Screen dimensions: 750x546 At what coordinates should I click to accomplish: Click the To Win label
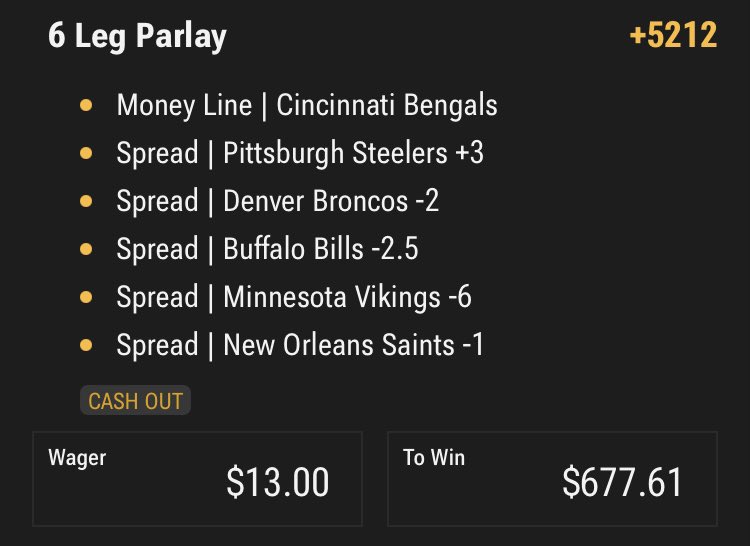(434, 458)
